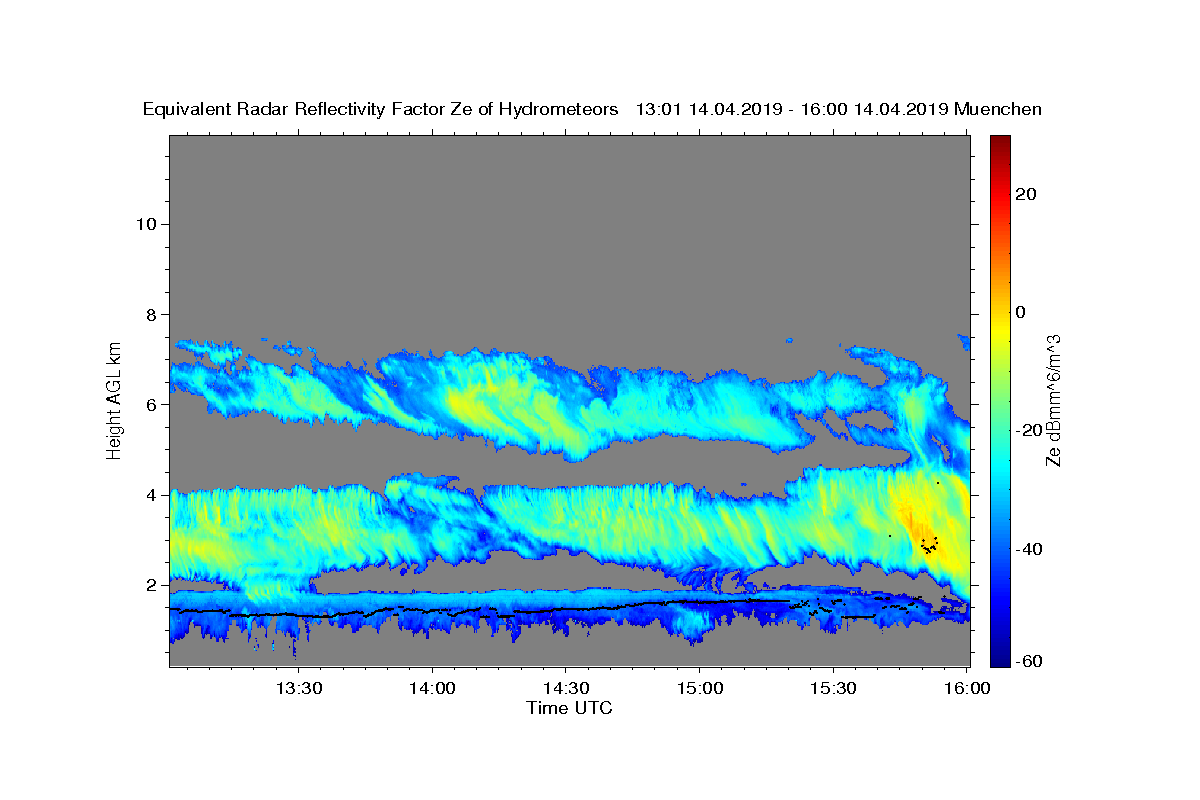This screenshot has width=1200, height=800.
Task: Click the colorbar value '0'
Action: coord(1021,312)
